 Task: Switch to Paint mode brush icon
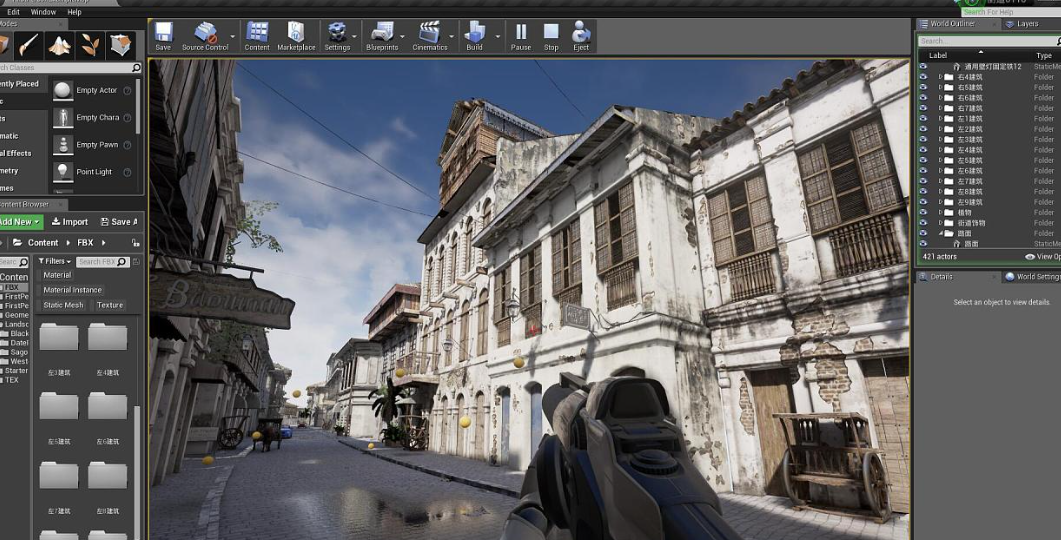pos(28,45)
